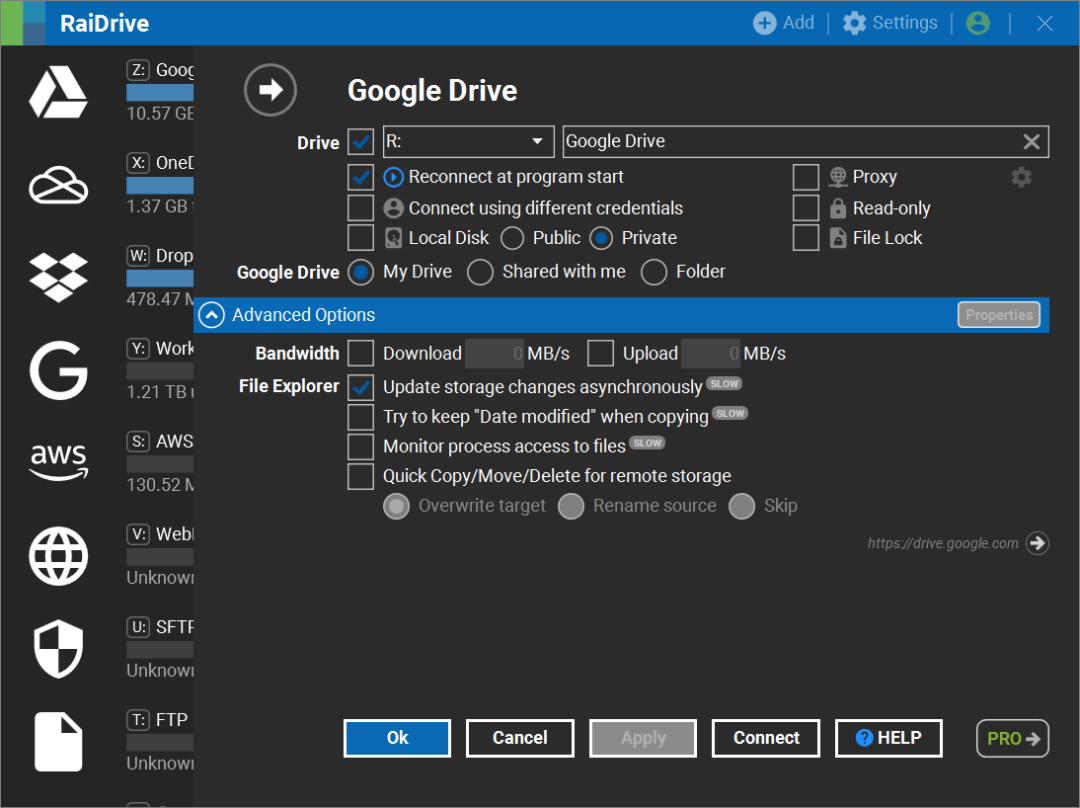Toggle Reconnect at program start checkbox
The image size is (1080, 808).
361,177
